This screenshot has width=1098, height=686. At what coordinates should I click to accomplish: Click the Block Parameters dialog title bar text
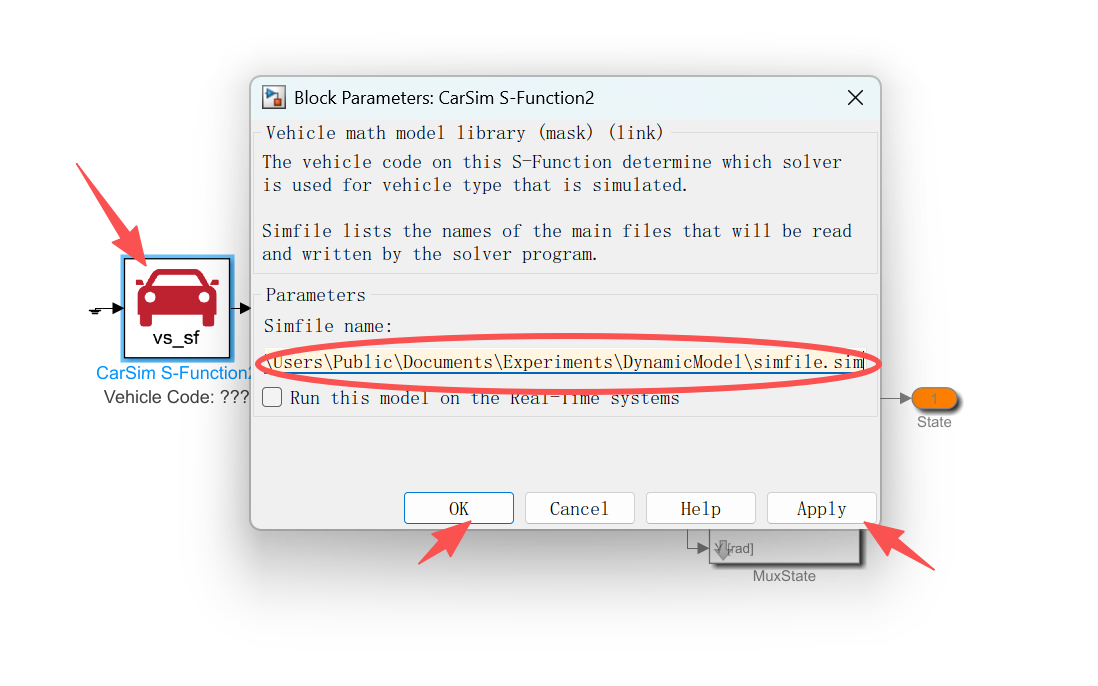[x=444, y=98]
